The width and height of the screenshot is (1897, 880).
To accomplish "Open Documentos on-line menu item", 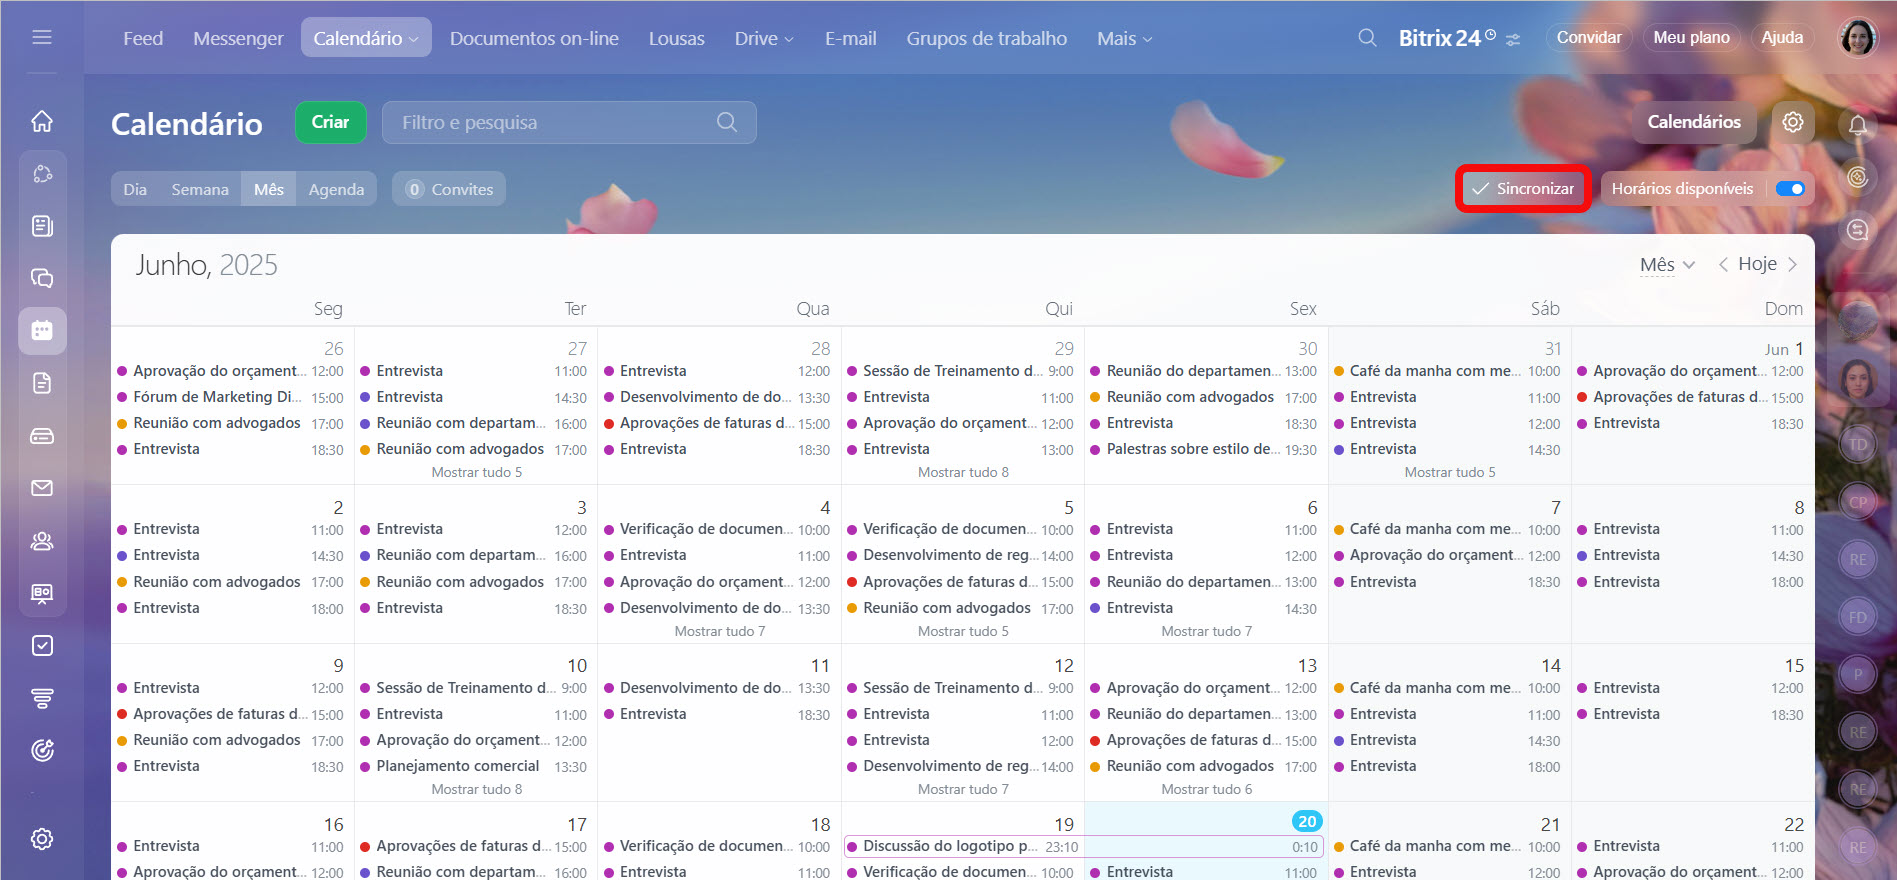I will tap(534, 38).
